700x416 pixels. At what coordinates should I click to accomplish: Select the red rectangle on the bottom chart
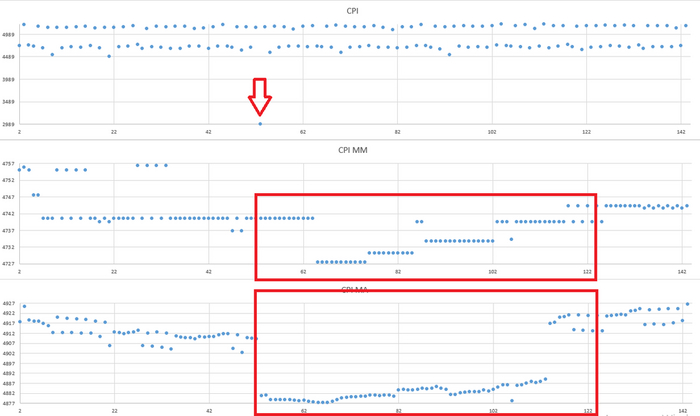[x=426, y=353]
